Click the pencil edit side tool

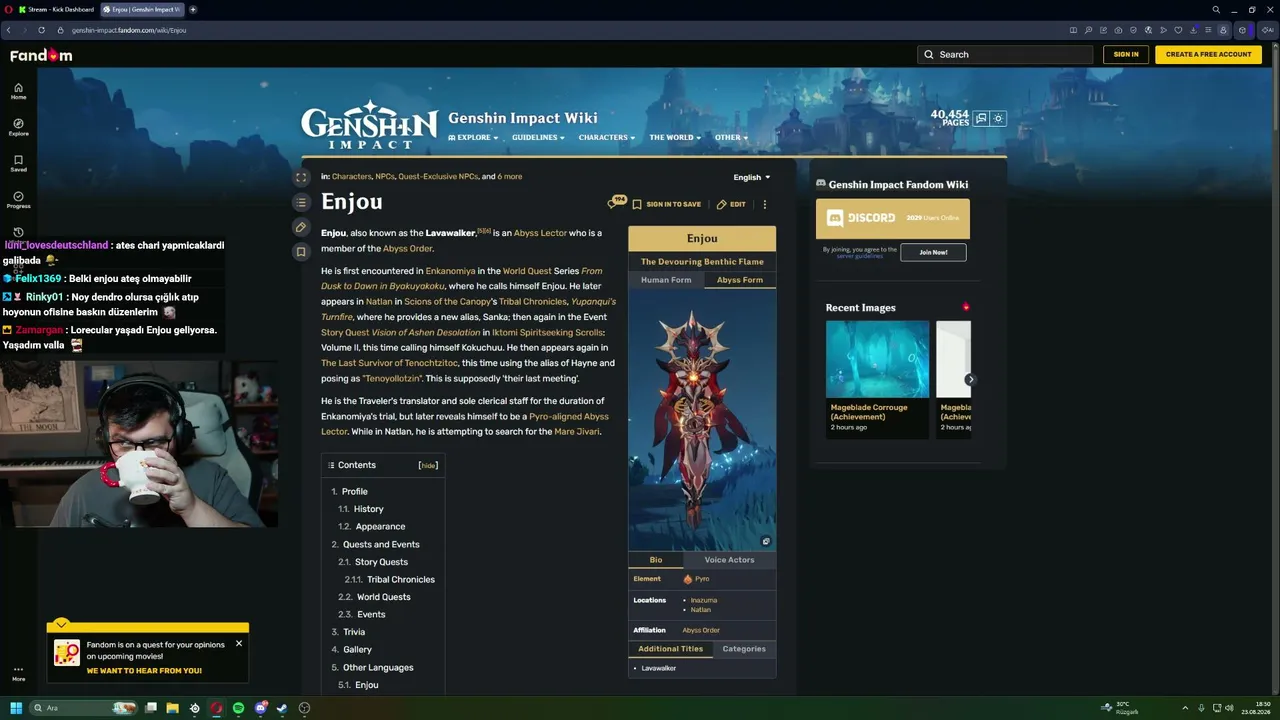tap(301, 227)
